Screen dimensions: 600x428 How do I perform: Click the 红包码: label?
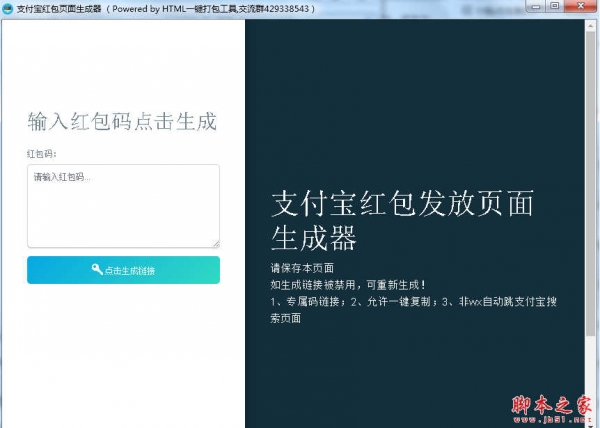coord(42,154)
